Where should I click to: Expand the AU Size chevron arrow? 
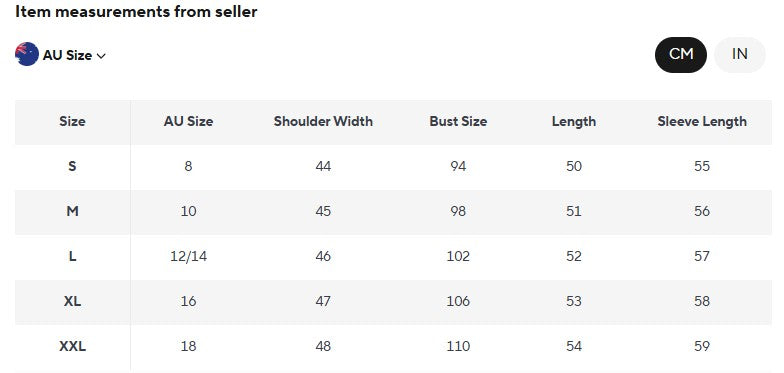point(101,56)
